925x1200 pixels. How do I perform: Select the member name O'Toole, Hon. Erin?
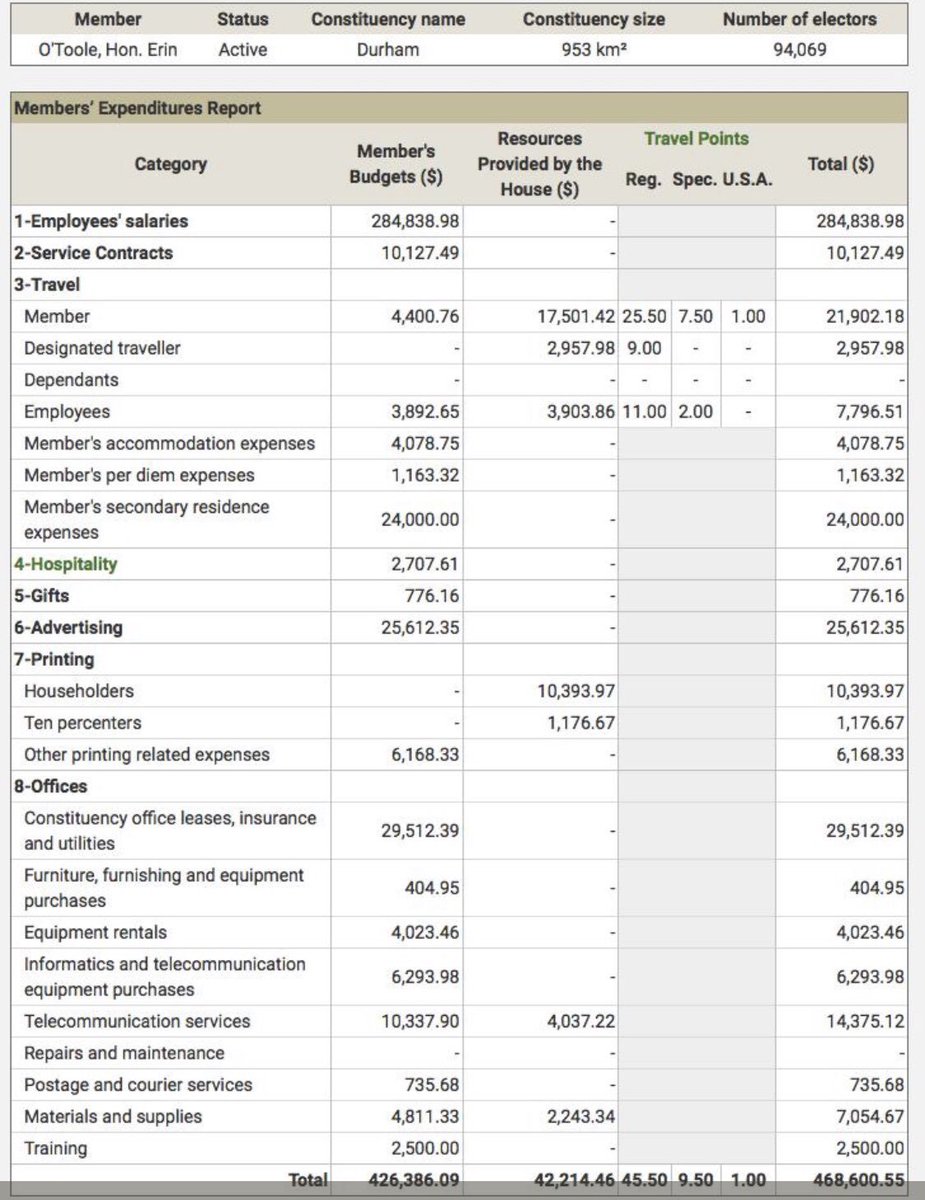[108, 48]
